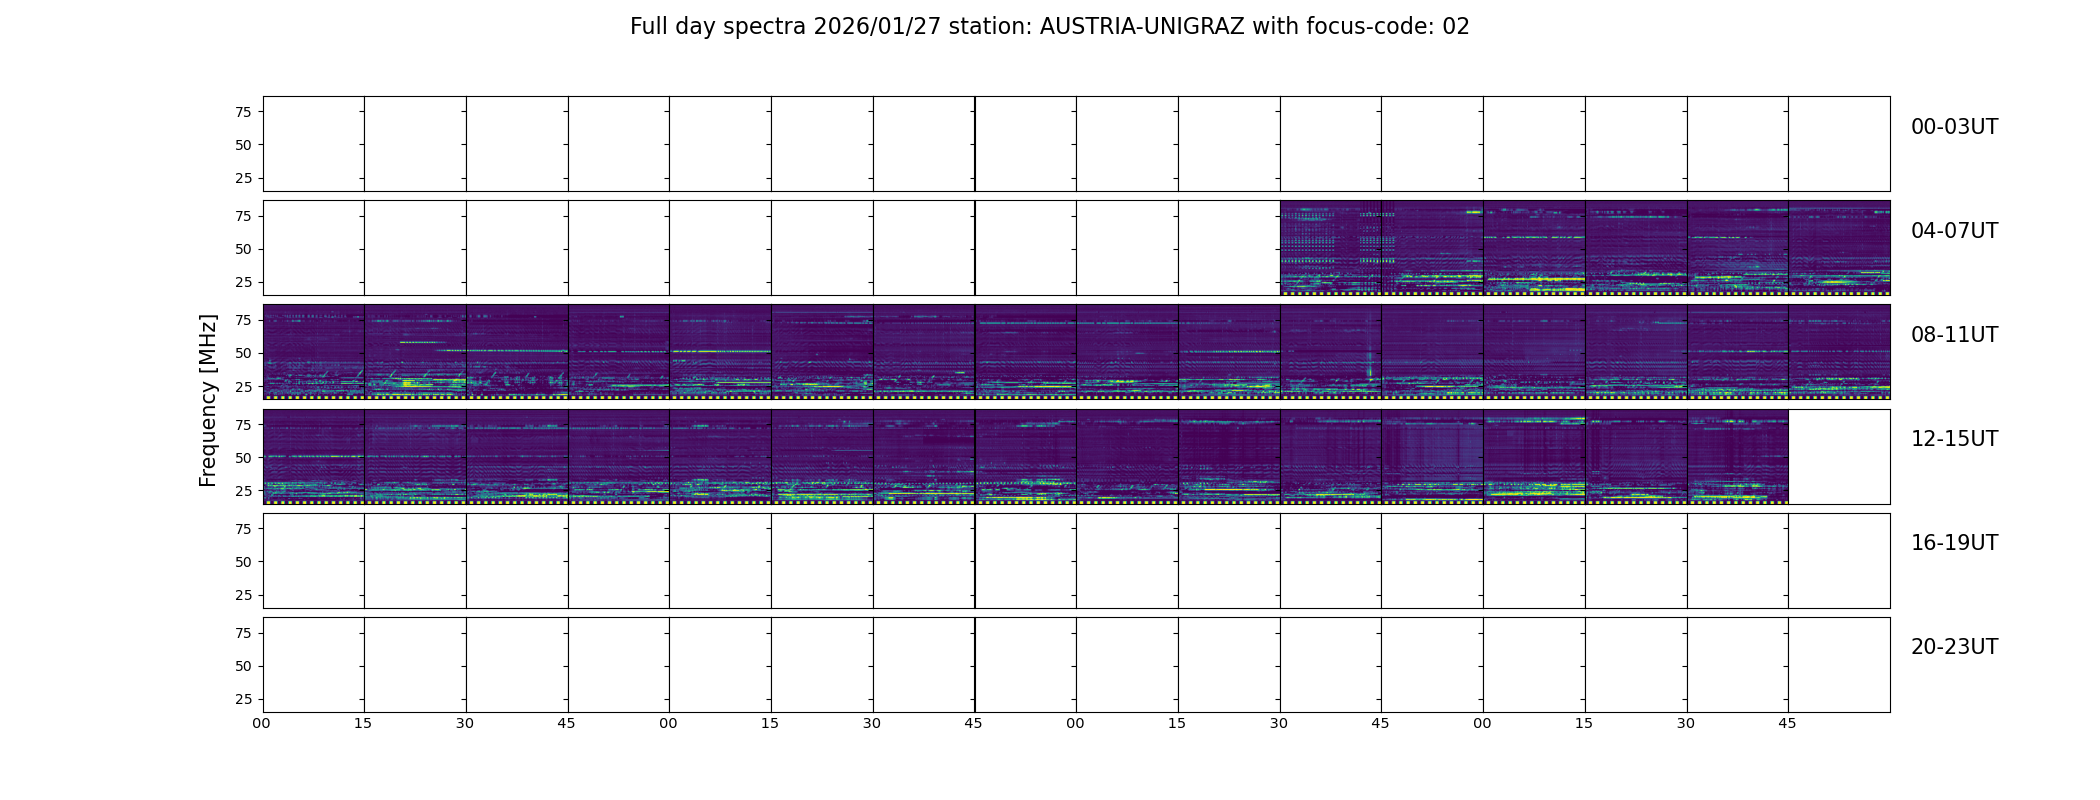Select the "04-07UT" row label
This screenshot has height=800, width=2100.
[1954, 231]
